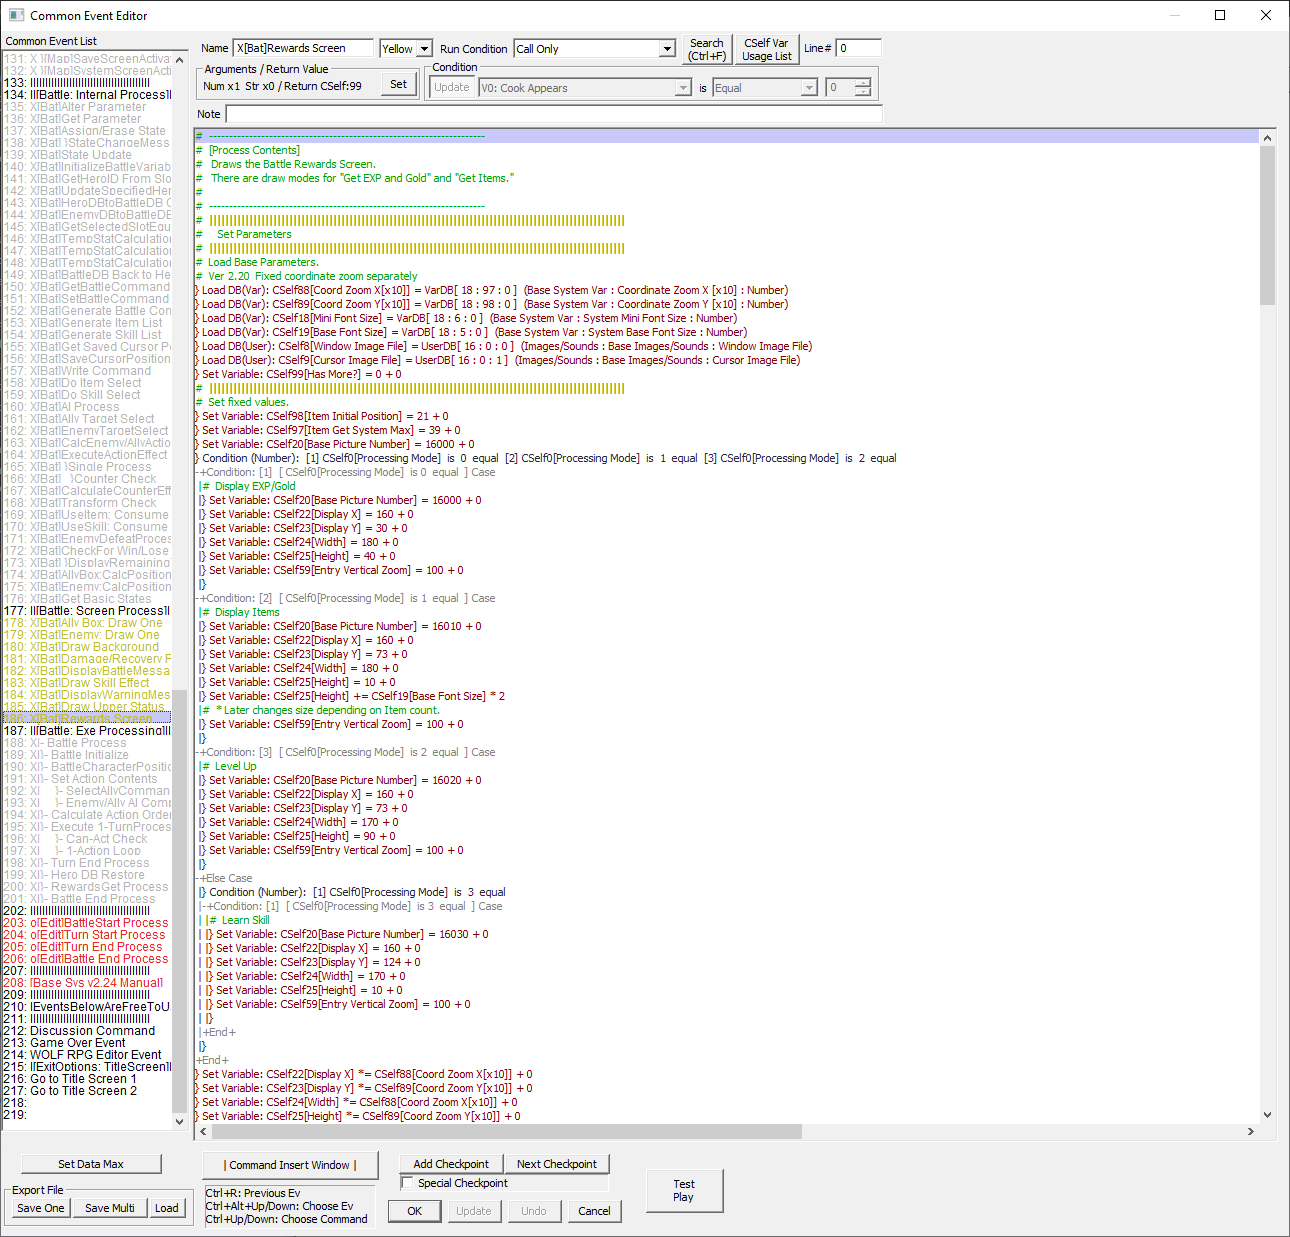
Task: Click the code panel scroll down arrow
Action: tap(1268, 1115)
